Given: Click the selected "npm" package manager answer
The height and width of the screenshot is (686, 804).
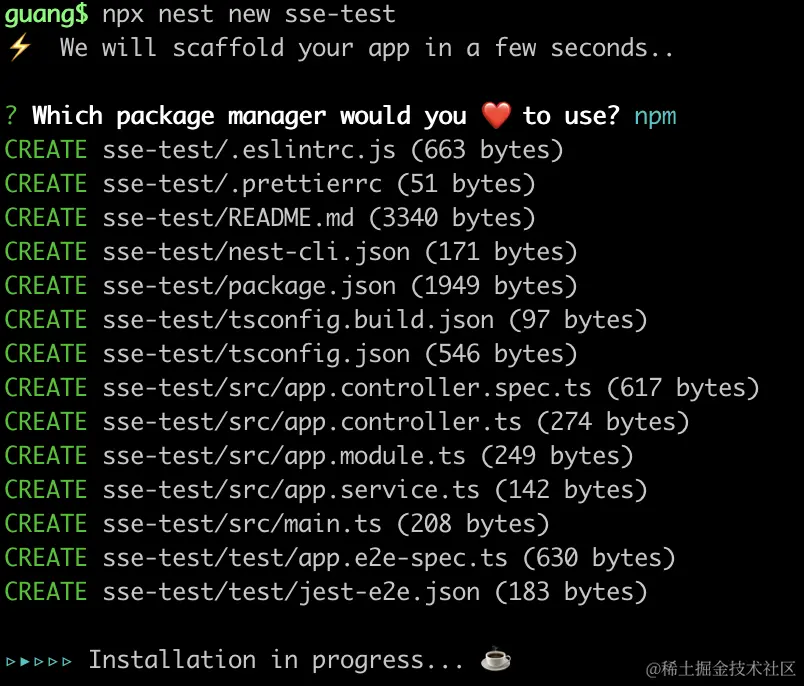Looking at the screenshot, I should coord(655,116).
